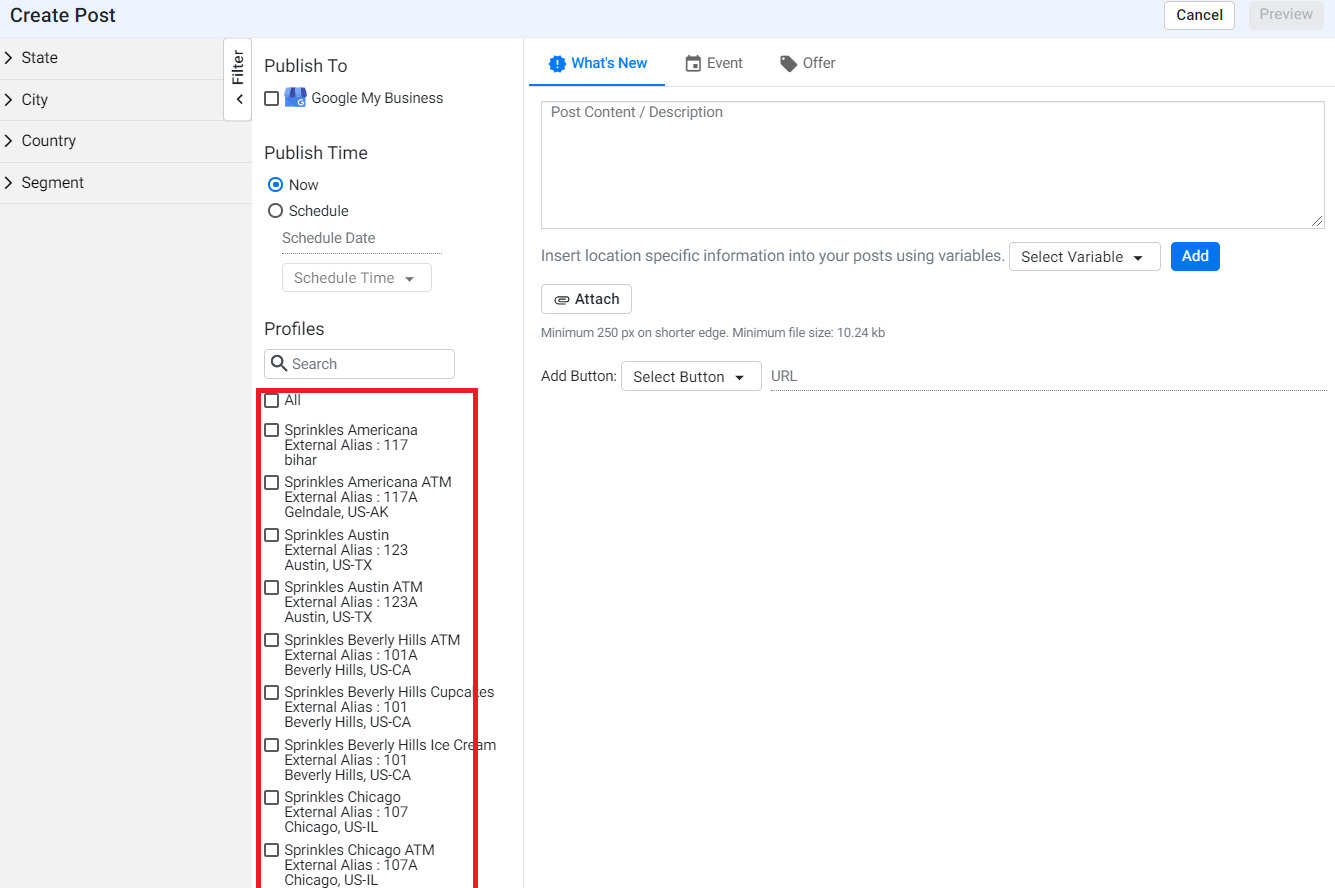
Task: Click the blue Add button
Action: point(1195,256)
